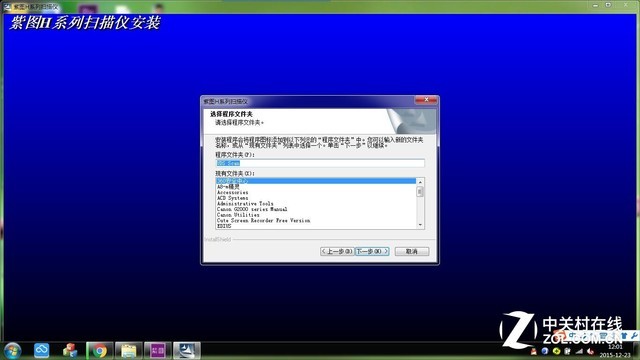Switch to the purple app taskbar icon
640x360 pixels.
coord(158,350)
